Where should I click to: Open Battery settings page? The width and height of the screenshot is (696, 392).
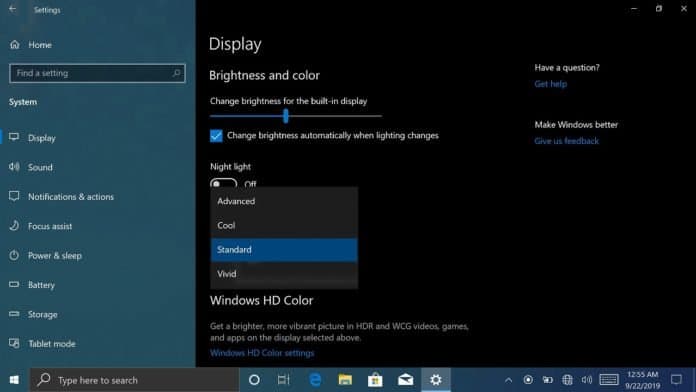(41, 285)
